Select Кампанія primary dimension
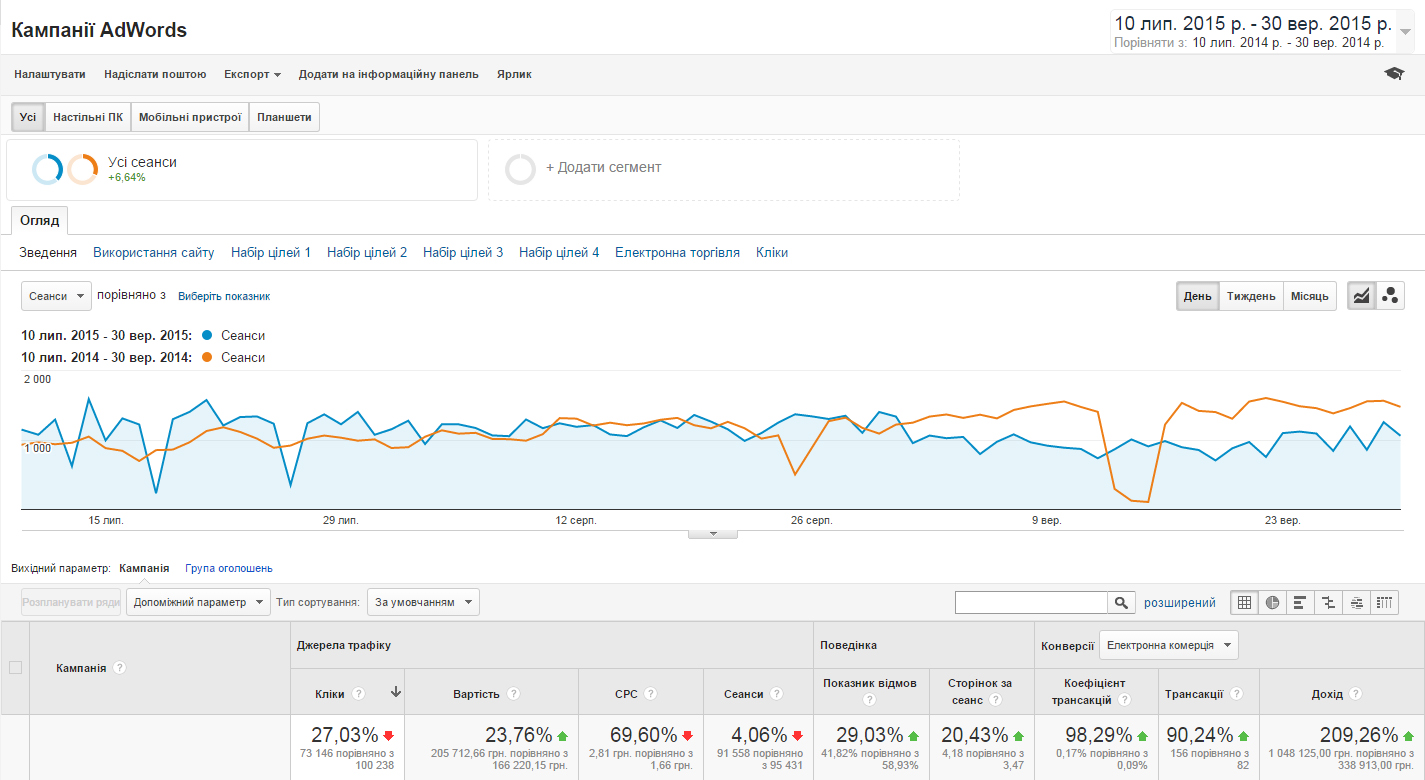Screen dimensions: 1425x780 [144, 568]
